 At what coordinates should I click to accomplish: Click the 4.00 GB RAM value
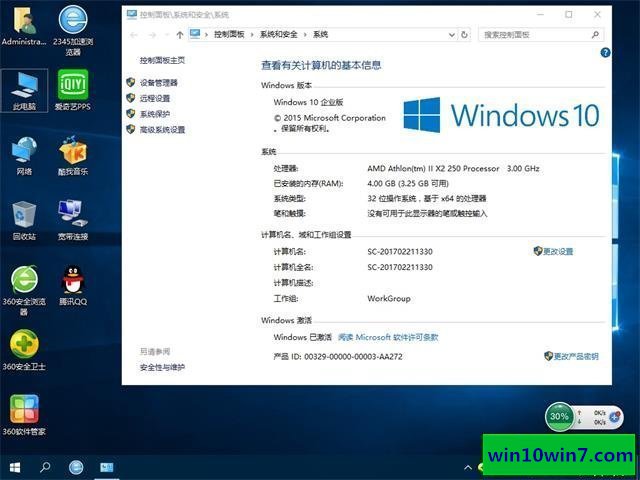pyautogui.click(x=408, y=183)
